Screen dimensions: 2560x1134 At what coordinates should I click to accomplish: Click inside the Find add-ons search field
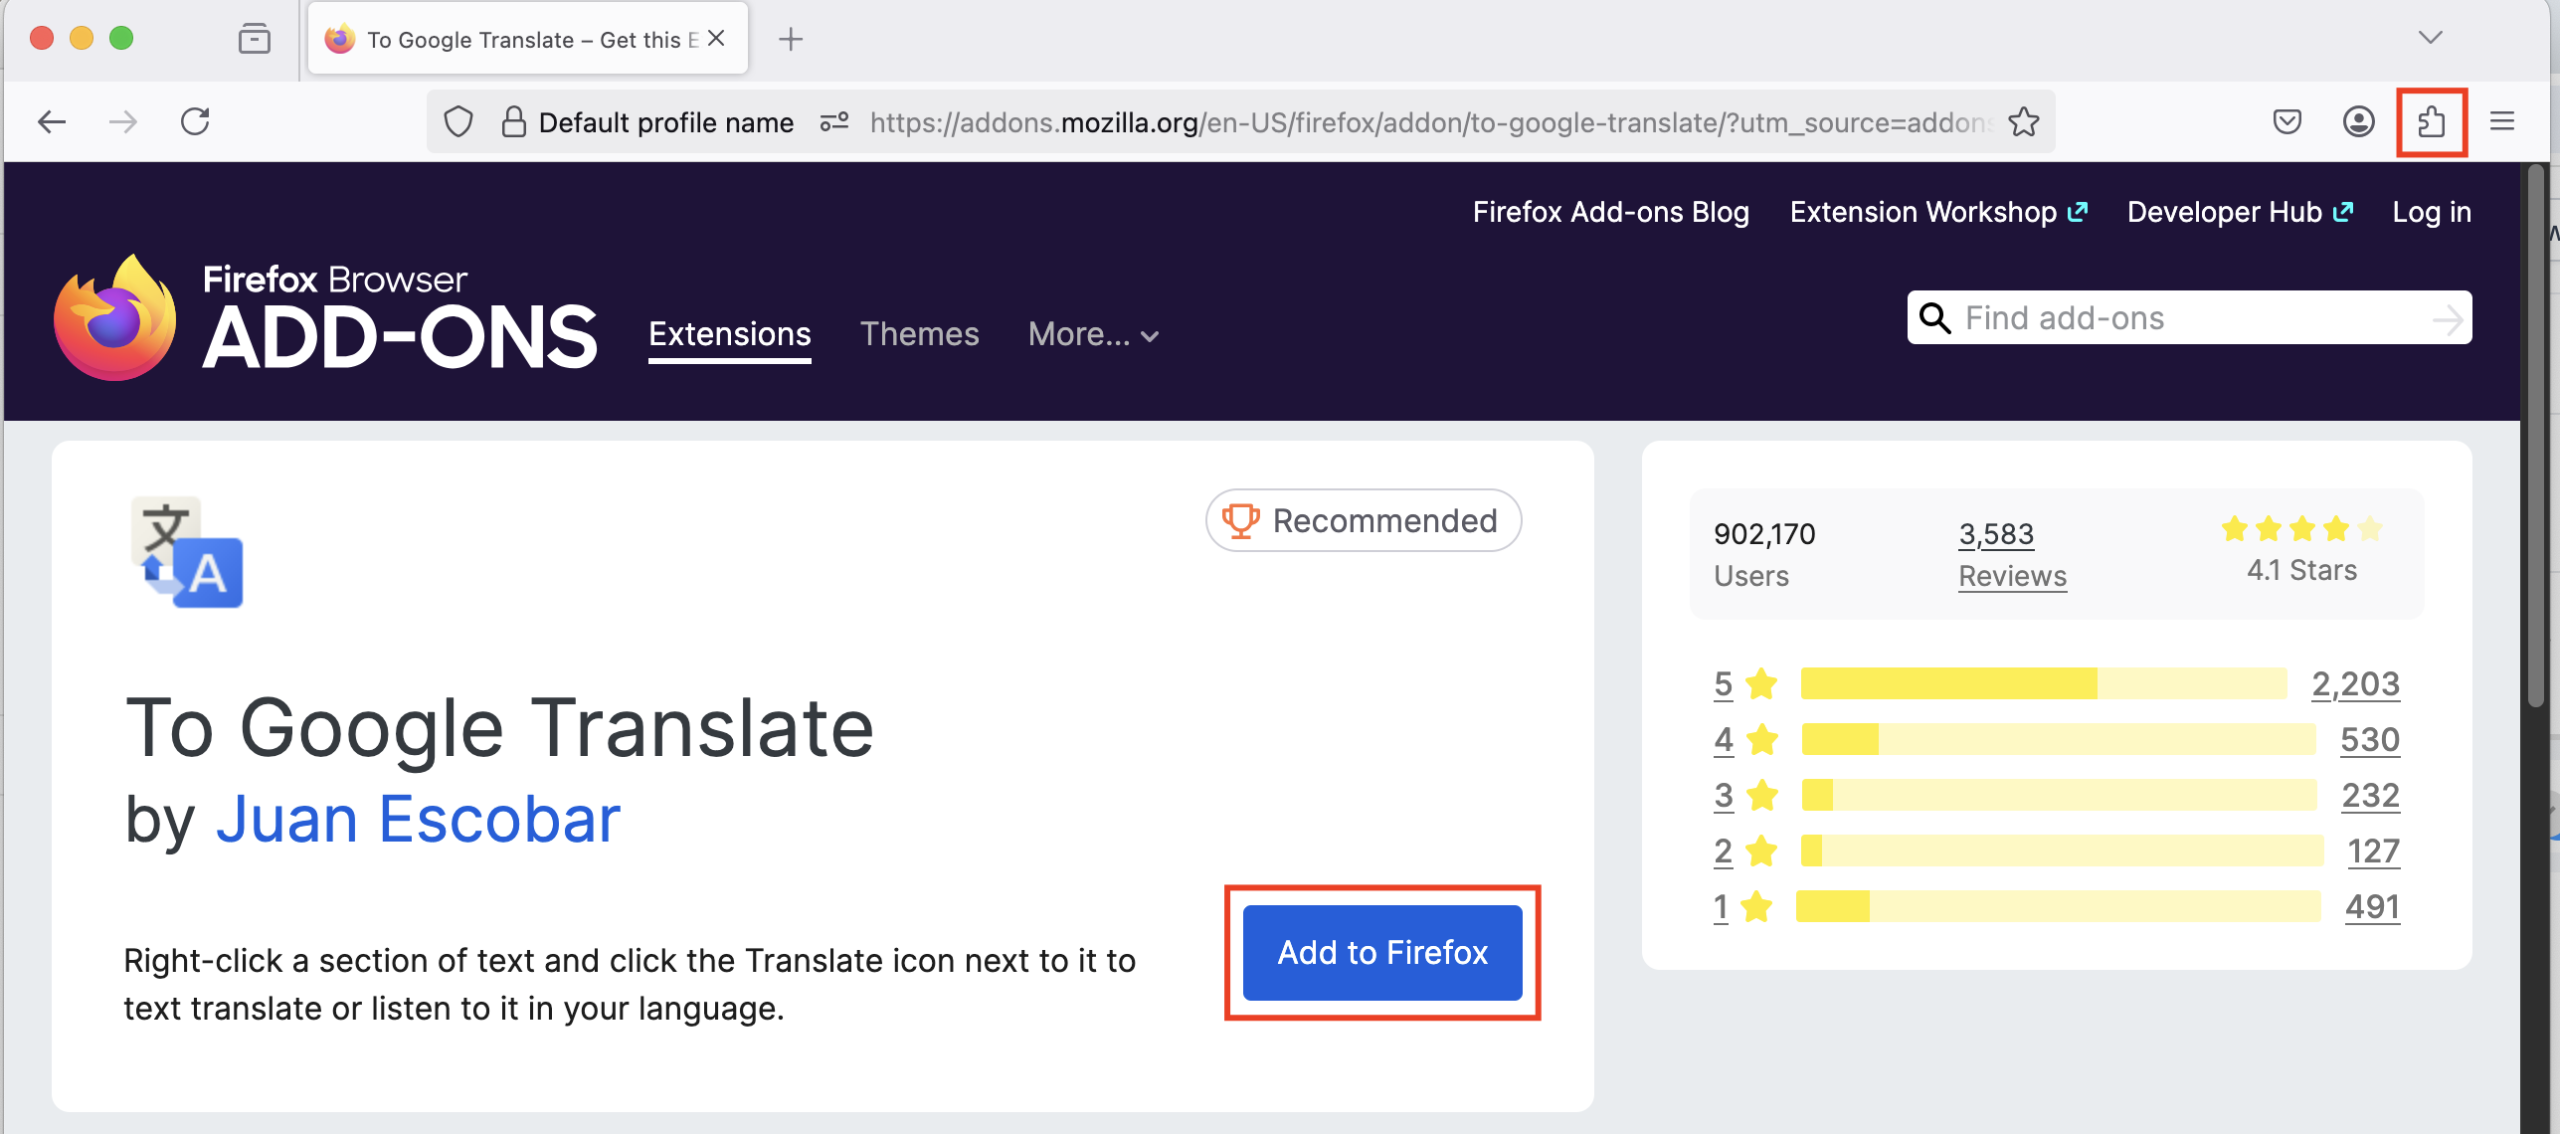(x=2150, y=318)
